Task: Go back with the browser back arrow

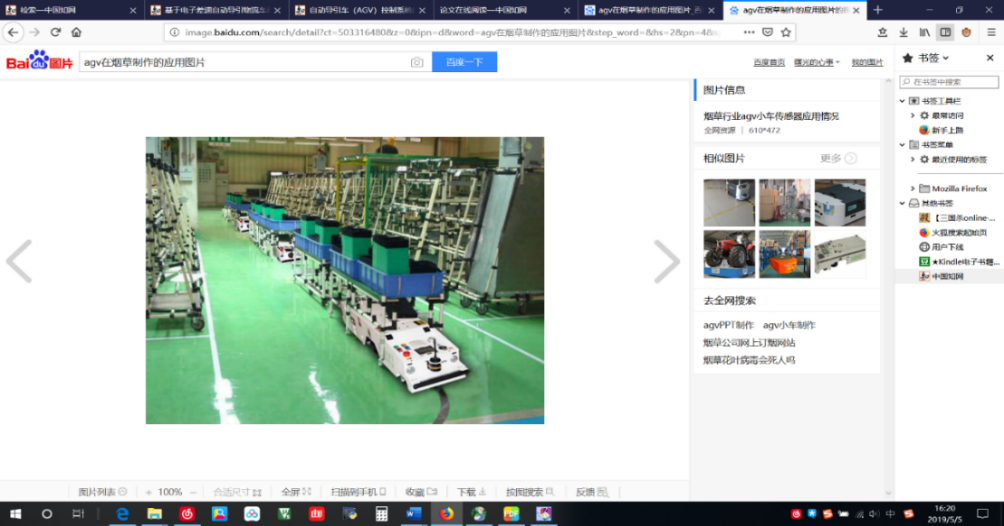Action: pyautogui.click(x=13, y=32)
